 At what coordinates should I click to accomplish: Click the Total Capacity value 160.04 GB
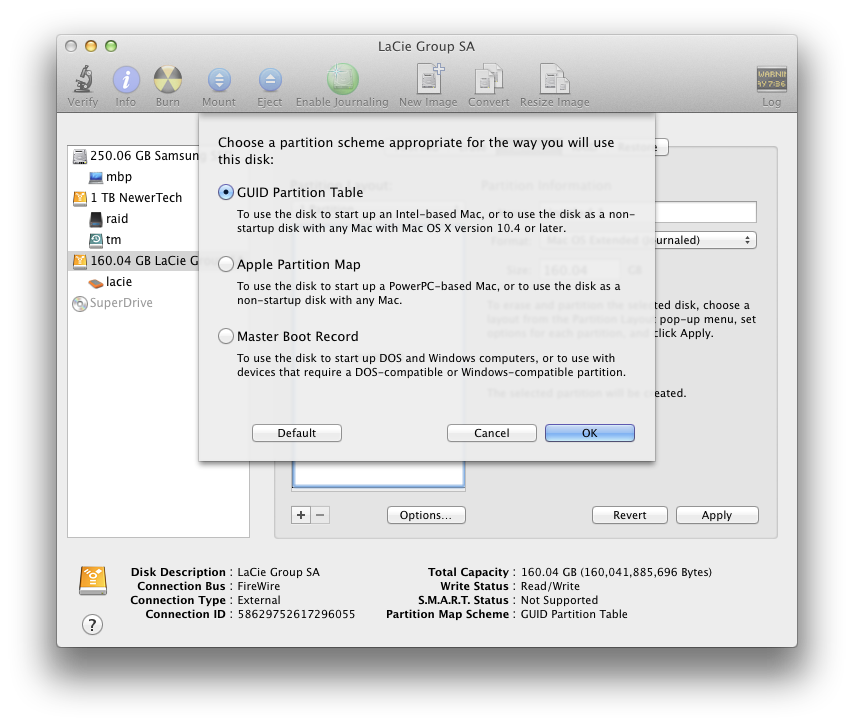[x=617, y=572]
